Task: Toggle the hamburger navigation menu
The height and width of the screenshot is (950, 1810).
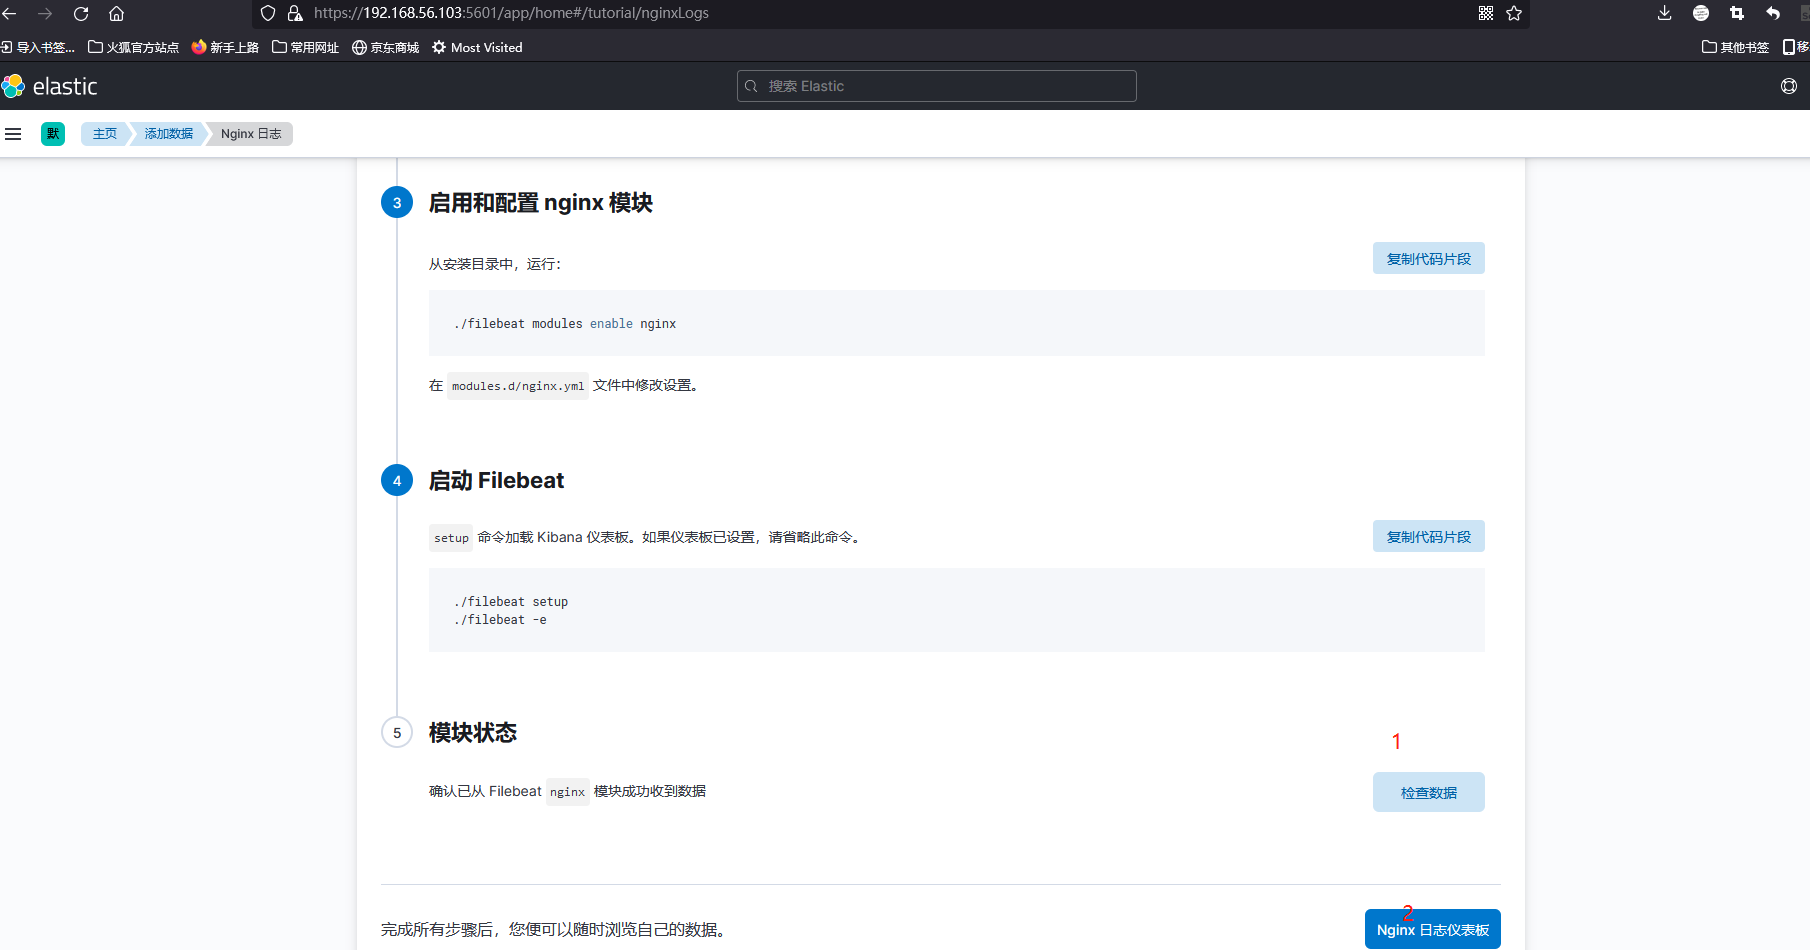Action: point(13,134)
